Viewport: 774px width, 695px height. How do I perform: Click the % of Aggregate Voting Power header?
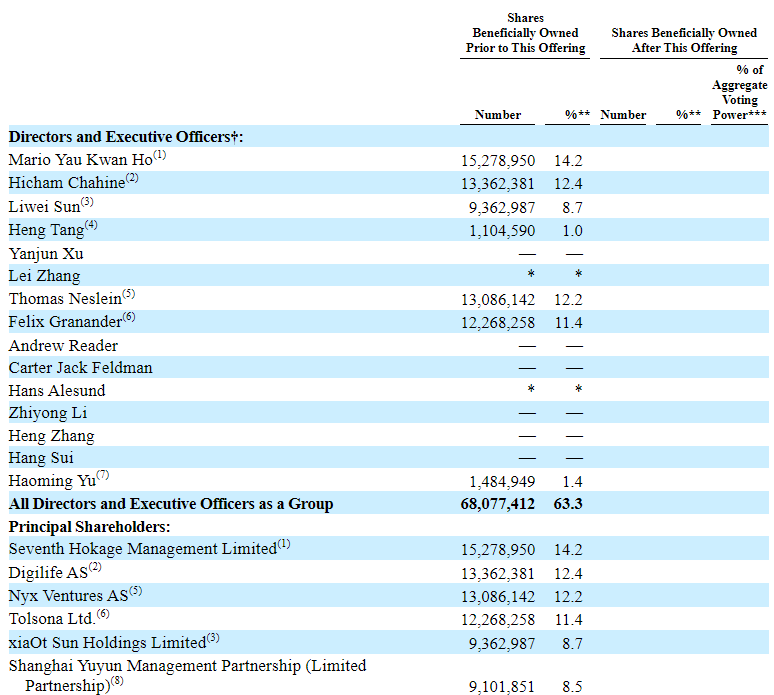point(740,92)
